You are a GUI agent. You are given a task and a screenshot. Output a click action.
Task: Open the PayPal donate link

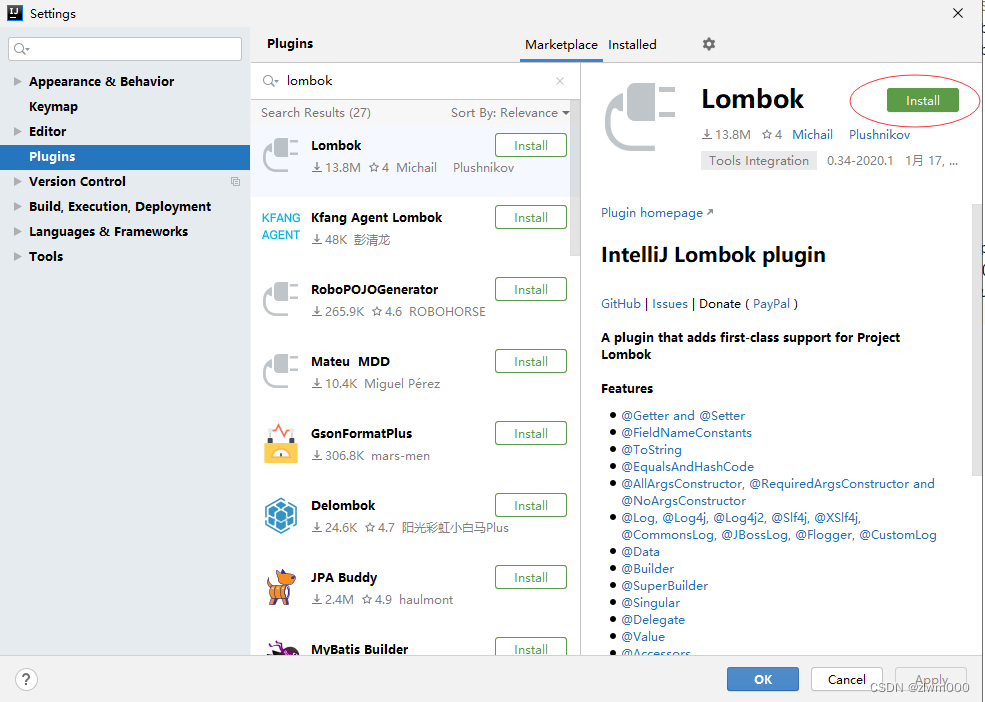click(x=771, y=304)
